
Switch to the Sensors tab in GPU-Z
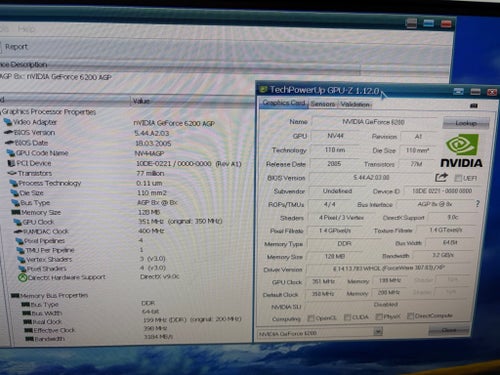(323, 104)
